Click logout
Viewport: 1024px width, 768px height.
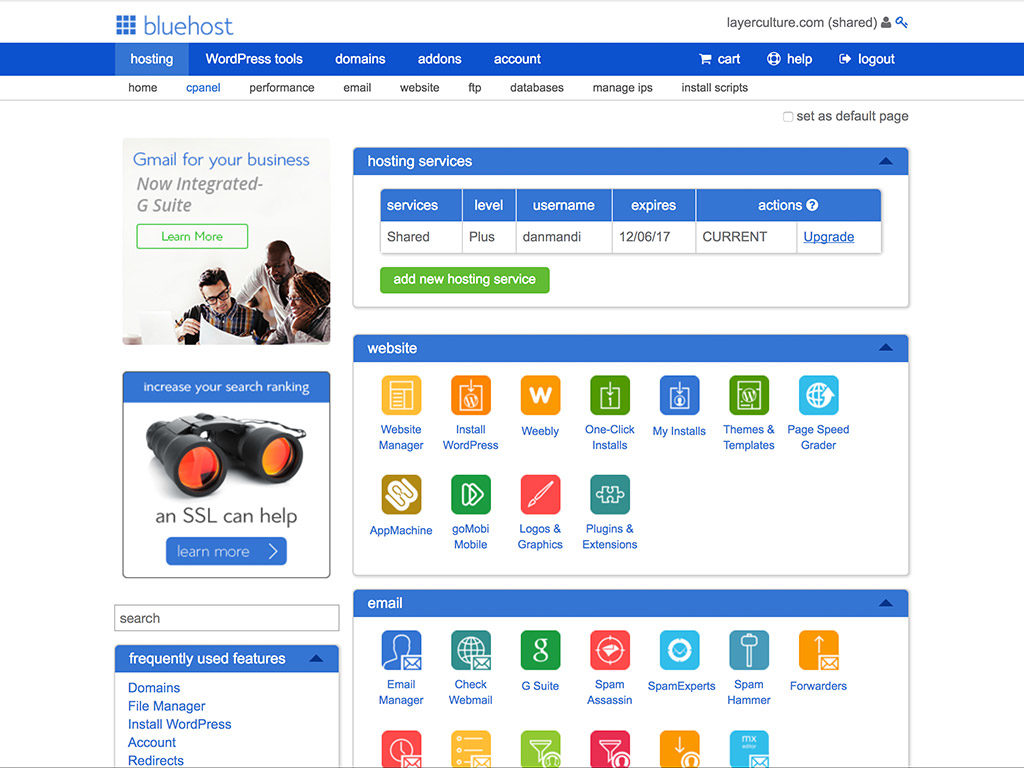(867, 59)
